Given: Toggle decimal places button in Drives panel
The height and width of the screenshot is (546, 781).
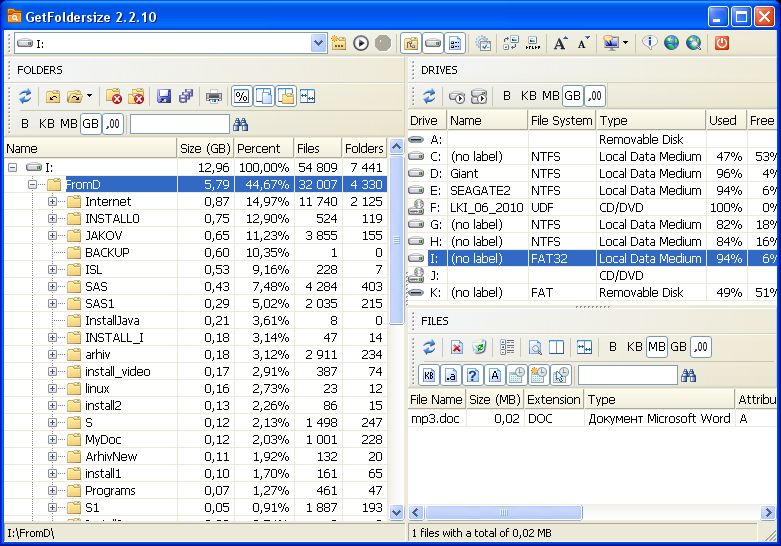Looking at the screenshot, I should point(594,96).
